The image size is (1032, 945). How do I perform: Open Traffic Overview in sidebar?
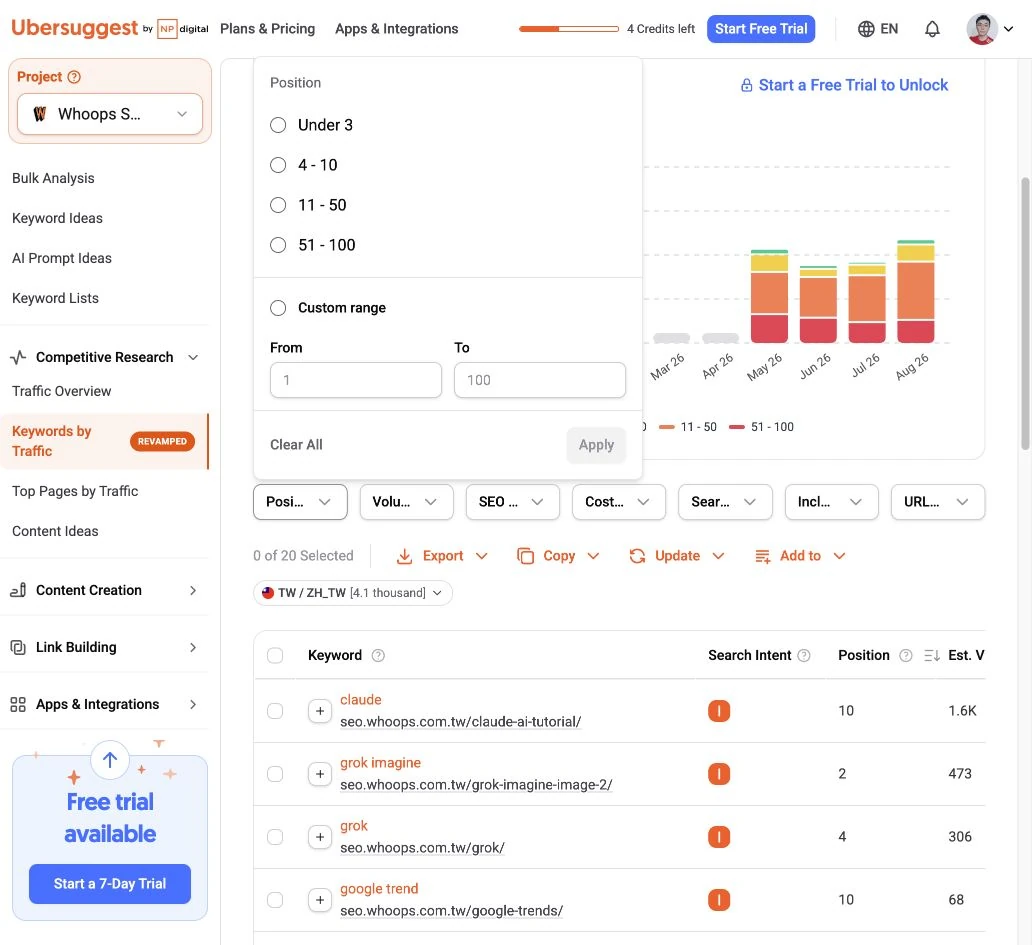coord(62,392)
